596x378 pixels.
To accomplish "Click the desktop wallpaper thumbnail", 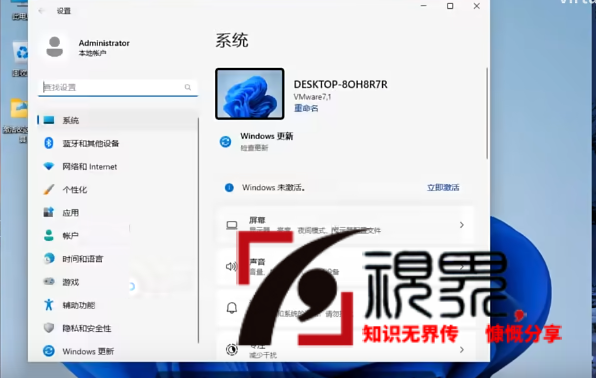I will pyautogui.click(x=250, y=94).
